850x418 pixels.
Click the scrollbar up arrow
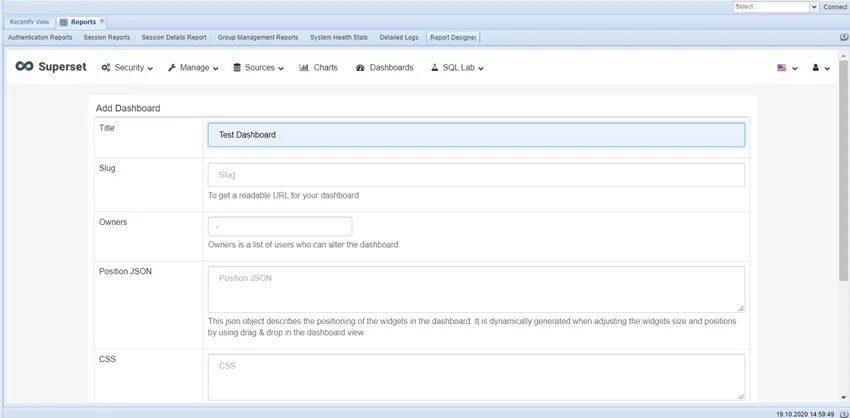tap(843, 55)
